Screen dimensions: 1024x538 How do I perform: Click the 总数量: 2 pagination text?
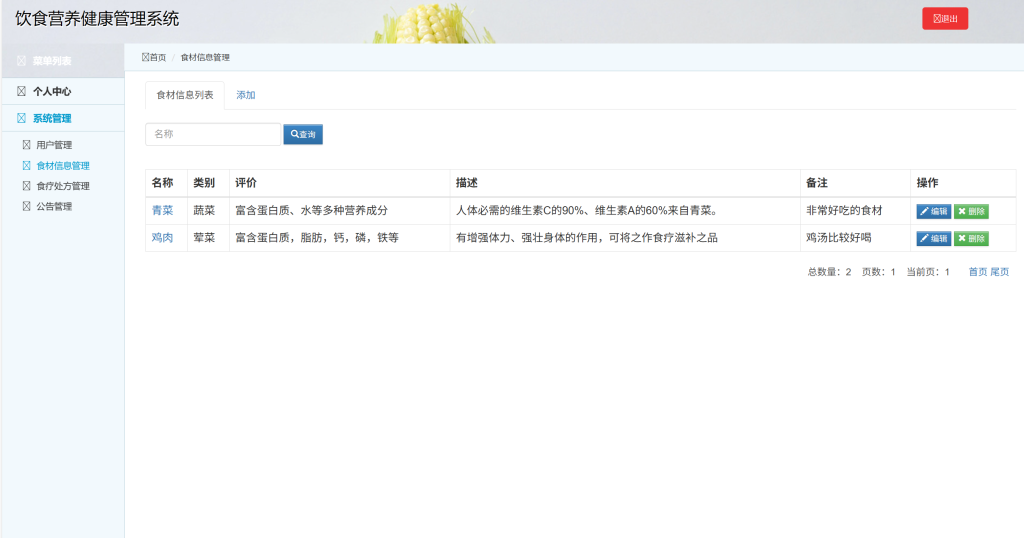pyautogui.click(x=829, y=272)
